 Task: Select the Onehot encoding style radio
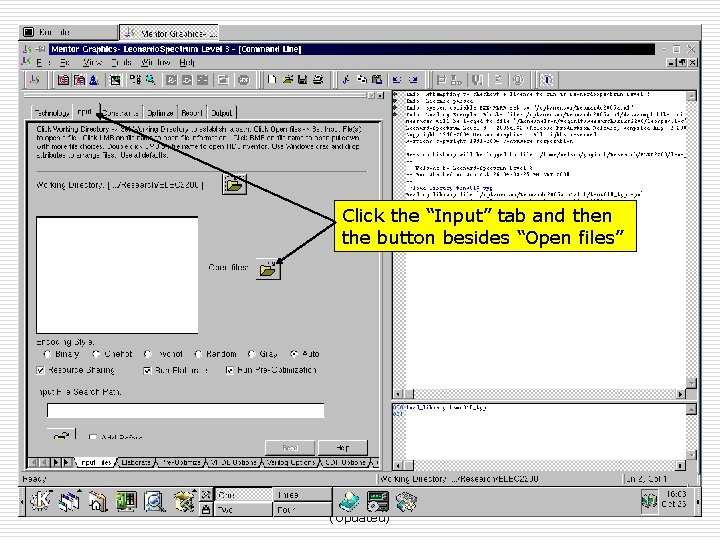pos(96,354)
